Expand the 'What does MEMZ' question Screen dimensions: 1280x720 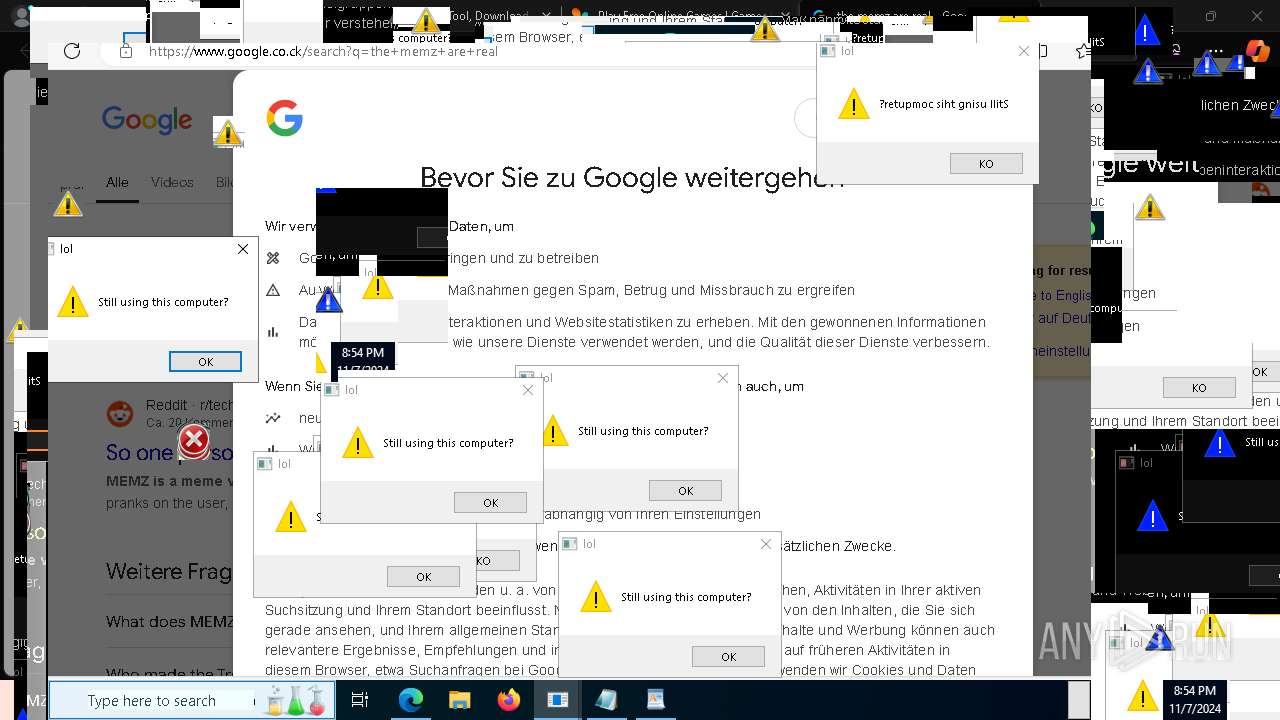(169, 622)
